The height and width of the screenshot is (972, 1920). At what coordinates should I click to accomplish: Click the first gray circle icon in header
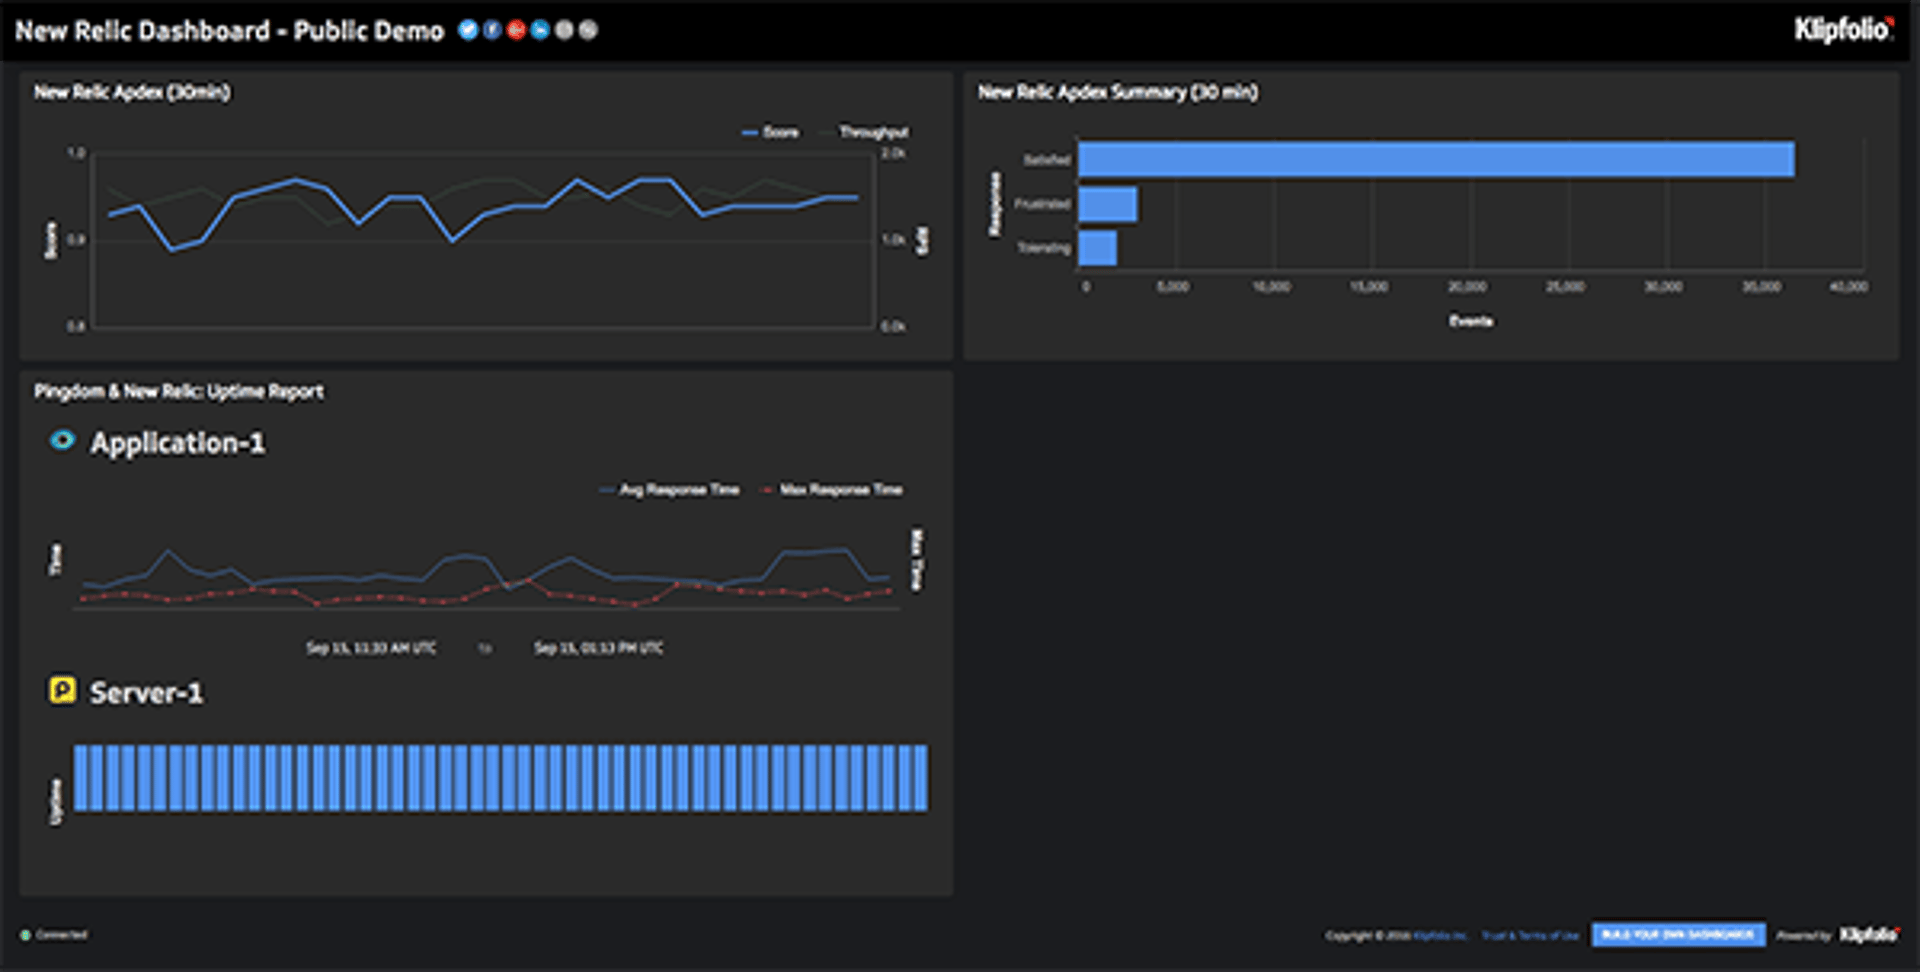[564, 30]
